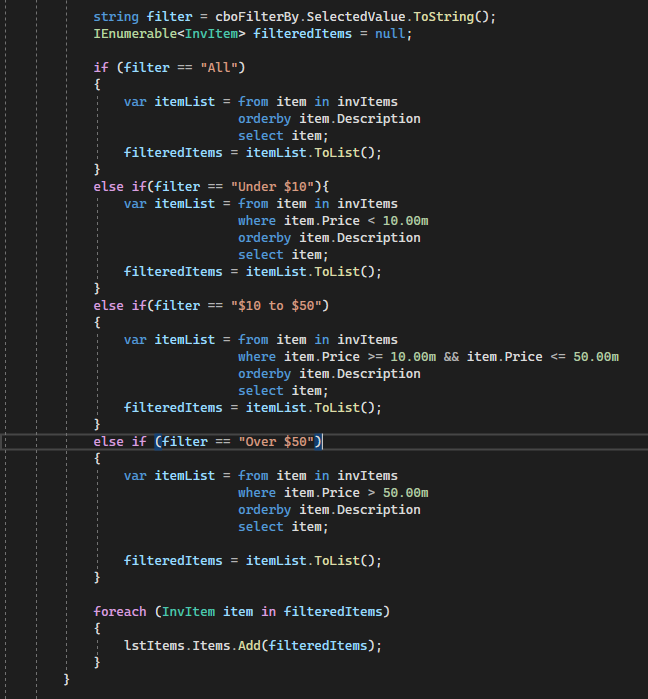Click the ToString method call on the filter line
Image resolution: width=648 pixels, height=699 pixels.
click(x=443, y=17)
